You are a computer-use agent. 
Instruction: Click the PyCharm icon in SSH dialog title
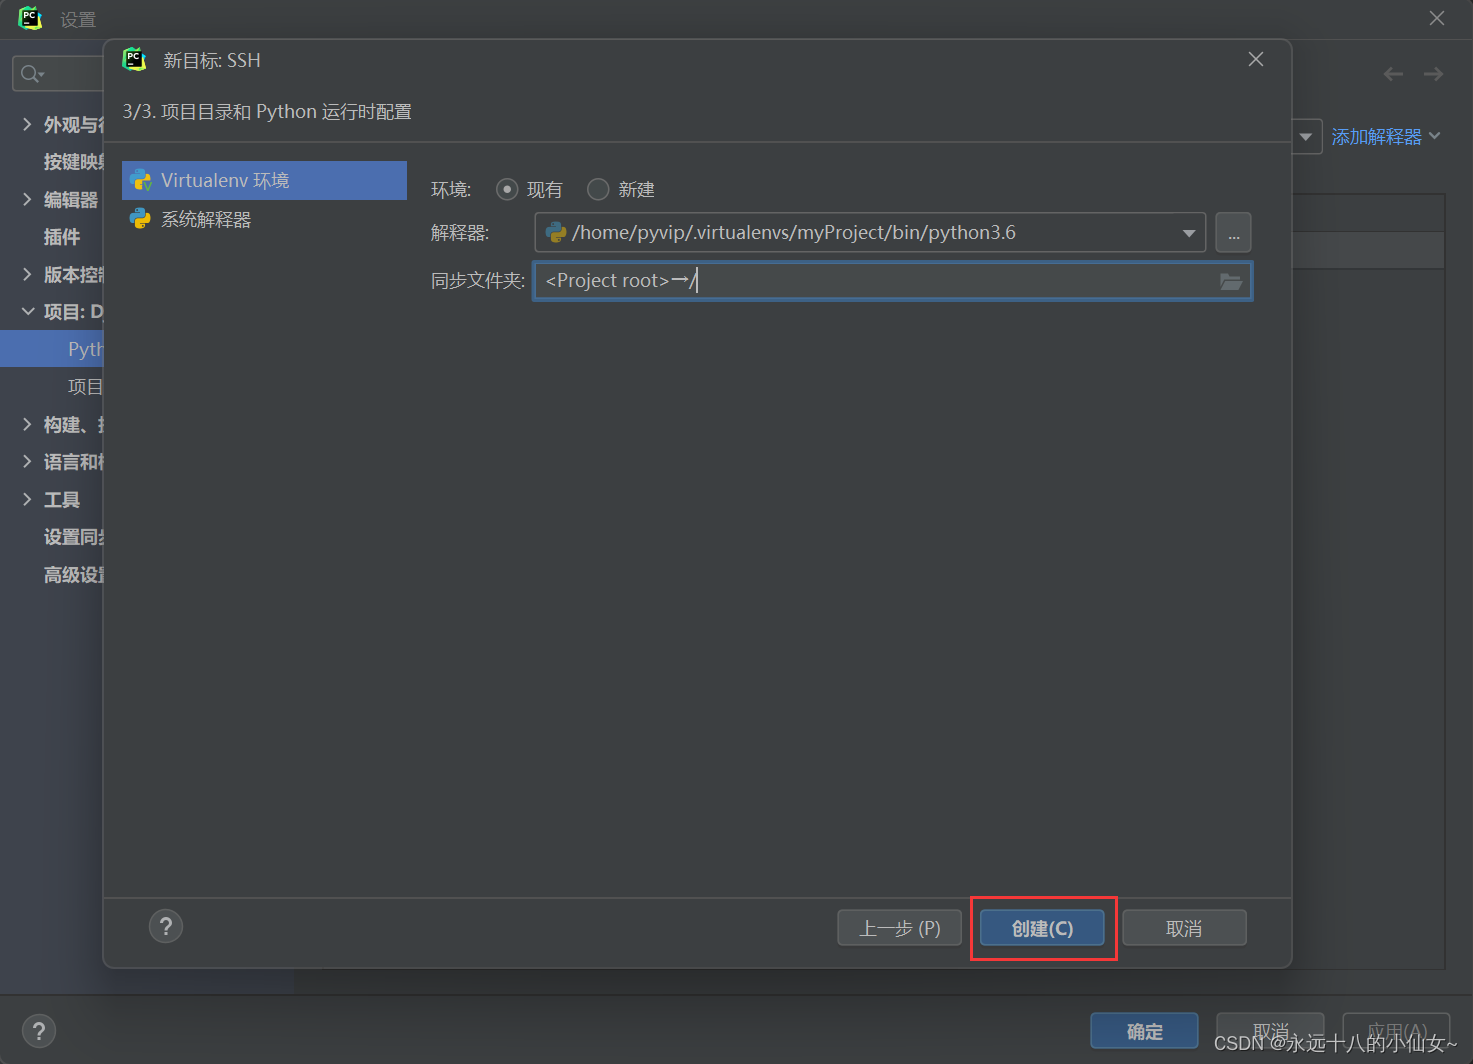(134, 59)
